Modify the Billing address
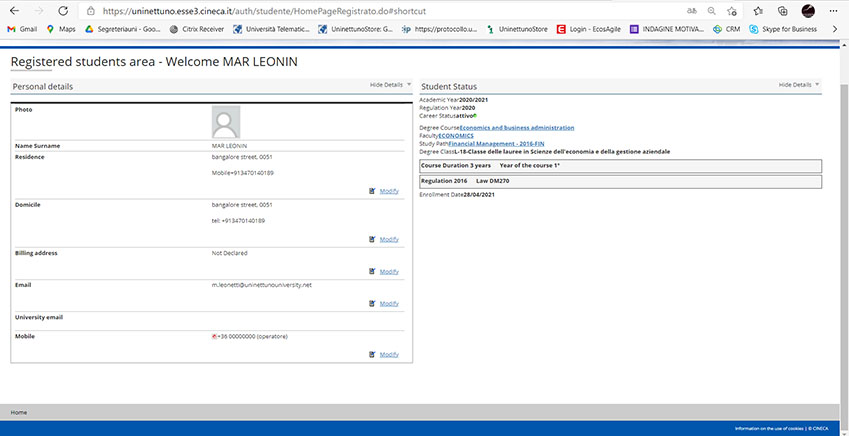 389,272
